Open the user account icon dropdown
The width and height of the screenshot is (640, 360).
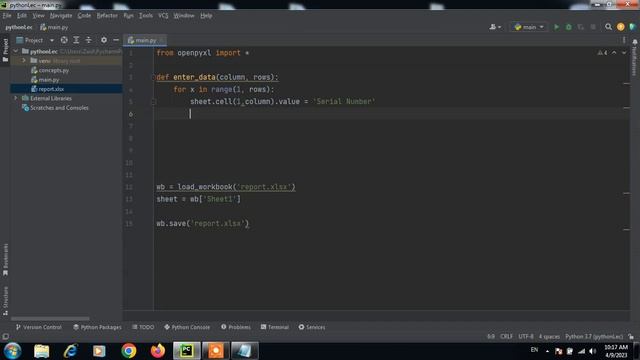[x=495, y=27]
